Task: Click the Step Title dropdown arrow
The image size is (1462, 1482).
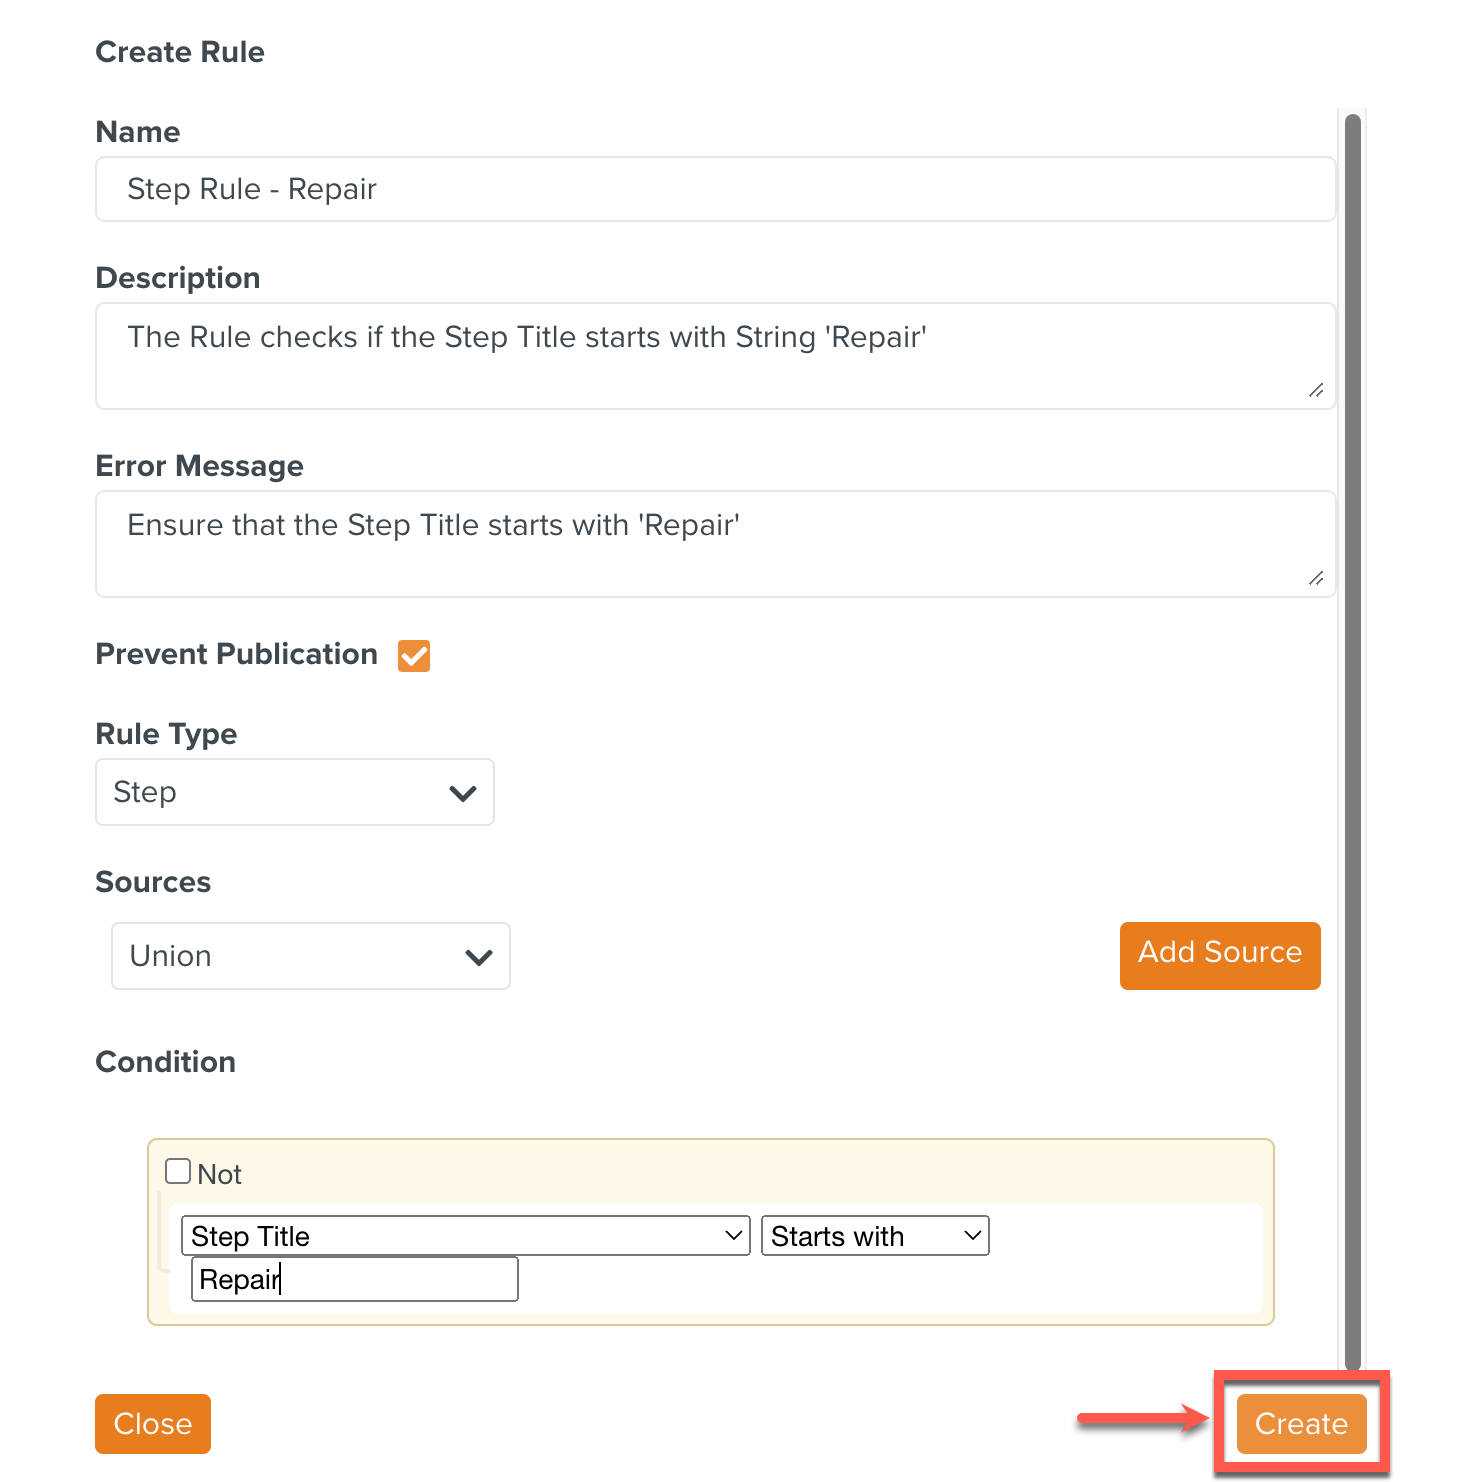Action: pos(733,1236)
